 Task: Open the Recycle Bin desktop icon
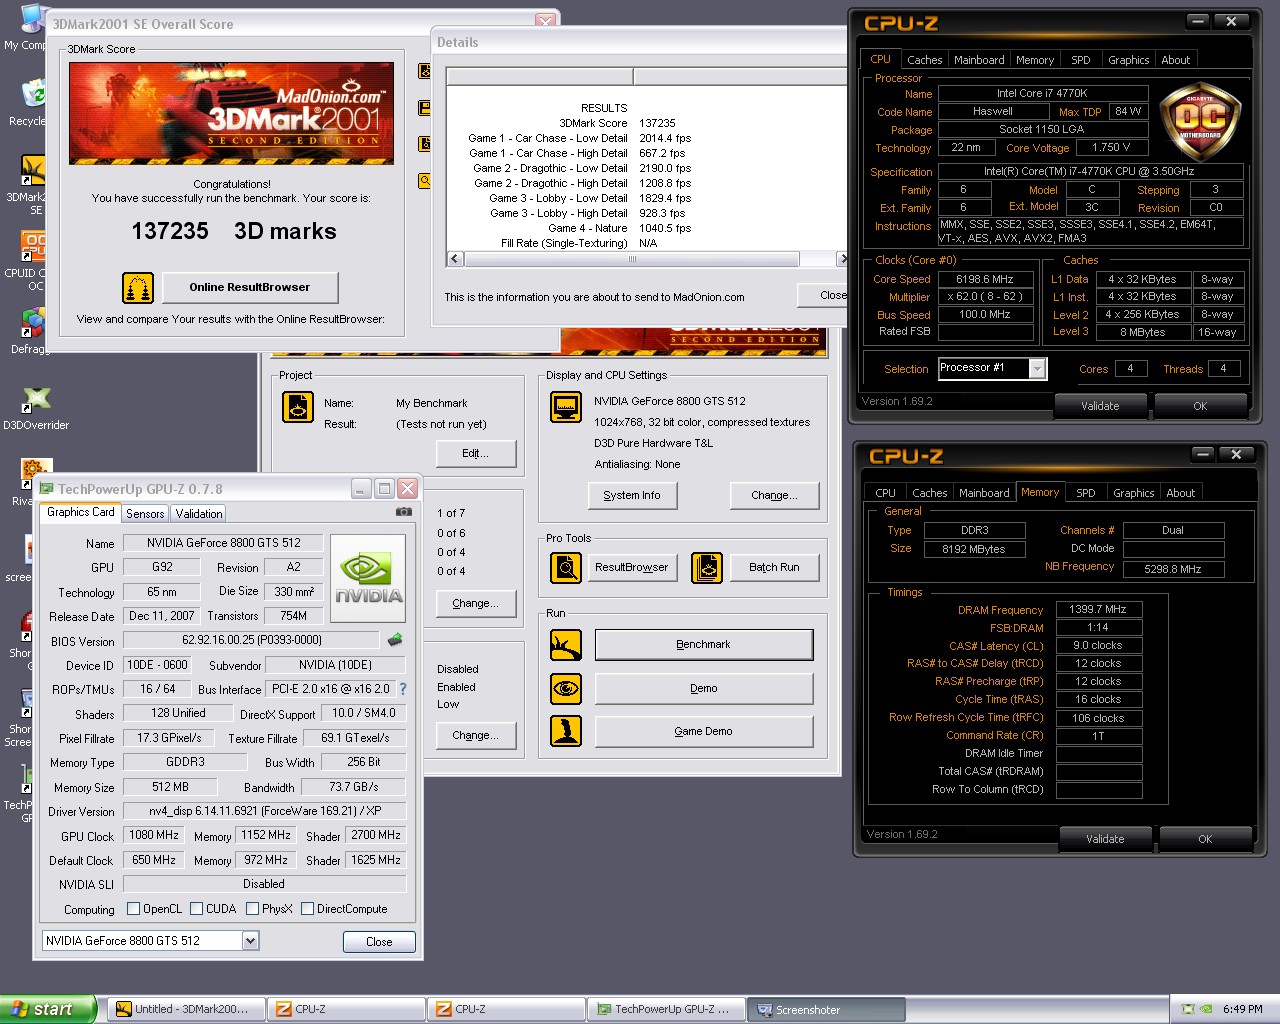click(33, 95)
